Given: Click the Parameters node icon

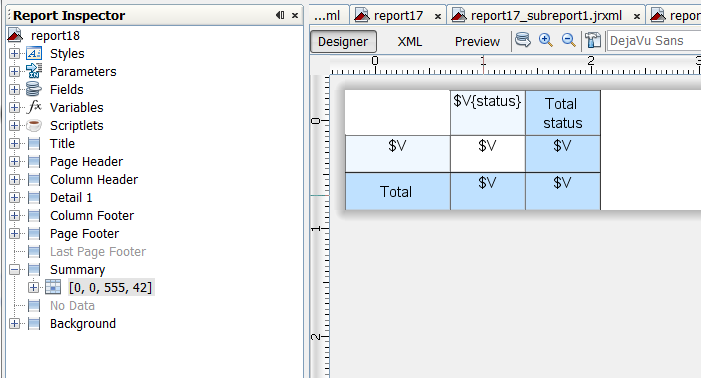Looking at the screenshot, I should click(x=34, y=71).
